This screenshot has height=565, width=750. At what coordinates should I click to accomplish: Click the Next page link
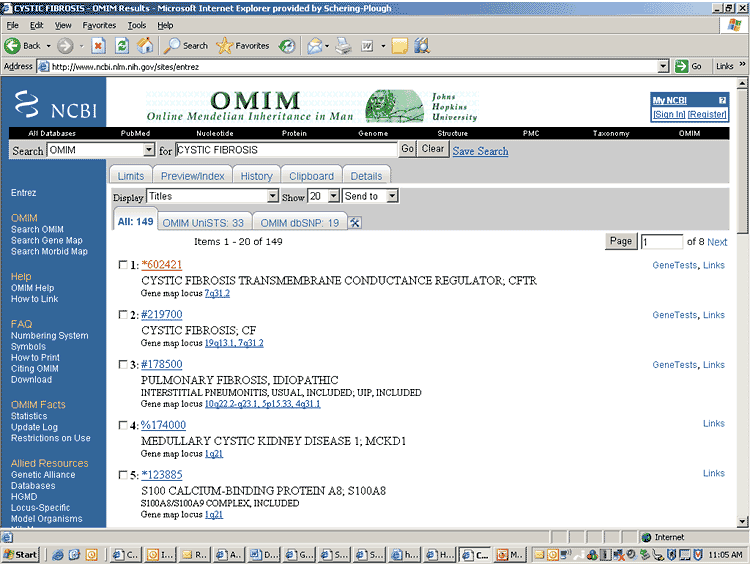coord(717,242)
